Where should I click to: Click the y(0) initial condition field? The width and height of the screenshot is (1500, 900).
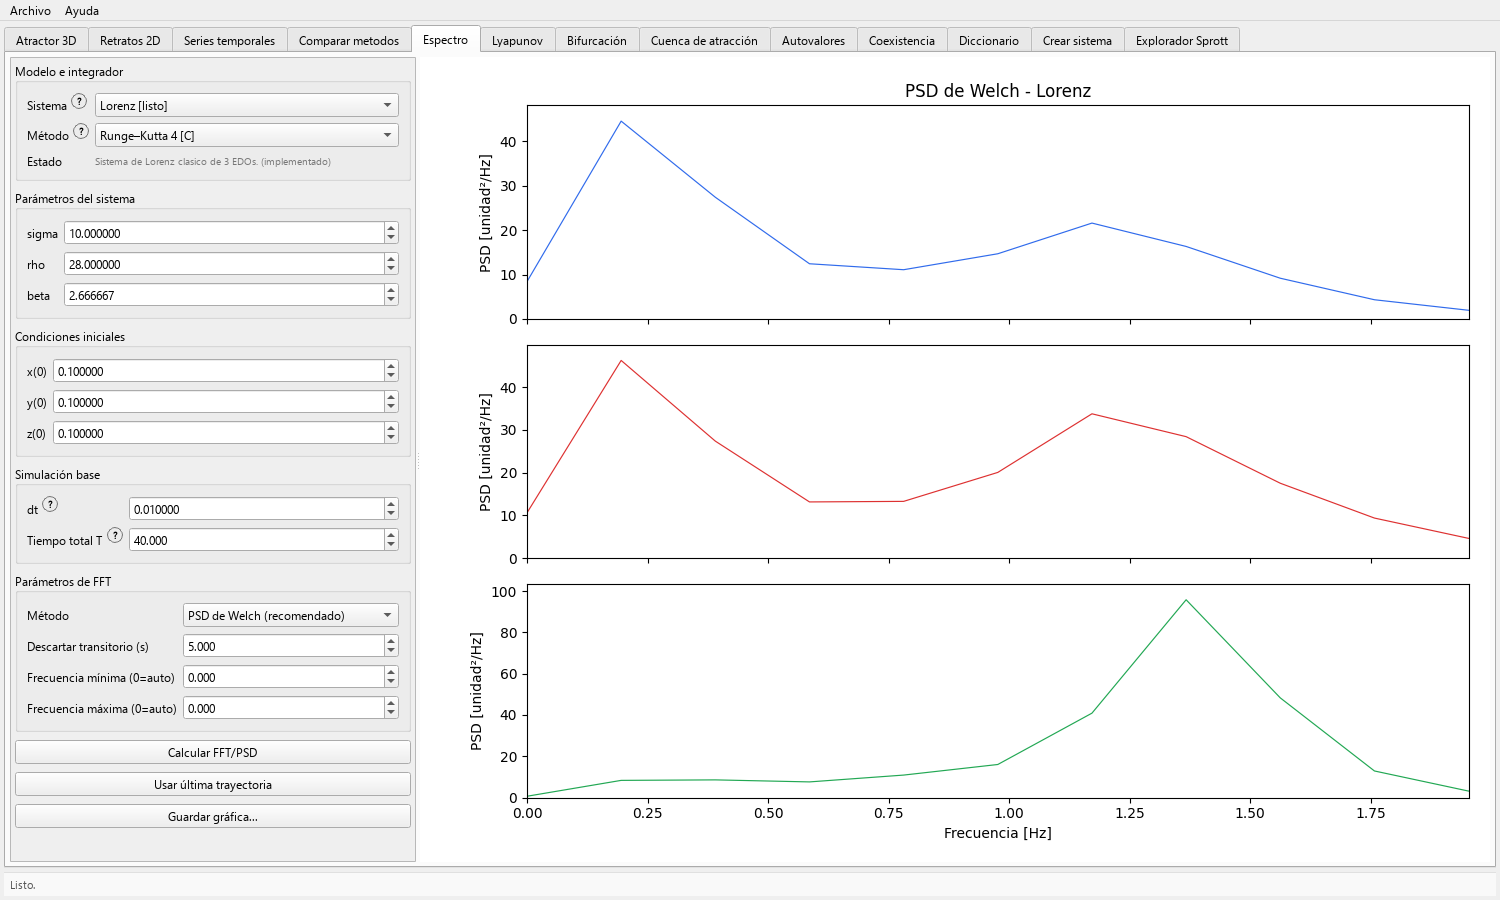(x=218, y=402)
